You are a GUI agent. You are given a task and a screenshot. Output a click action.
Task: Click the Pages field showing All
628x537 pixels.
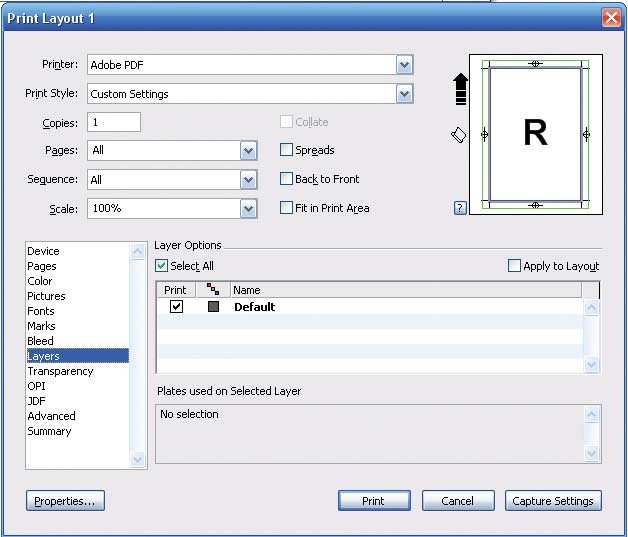[164, 151]
